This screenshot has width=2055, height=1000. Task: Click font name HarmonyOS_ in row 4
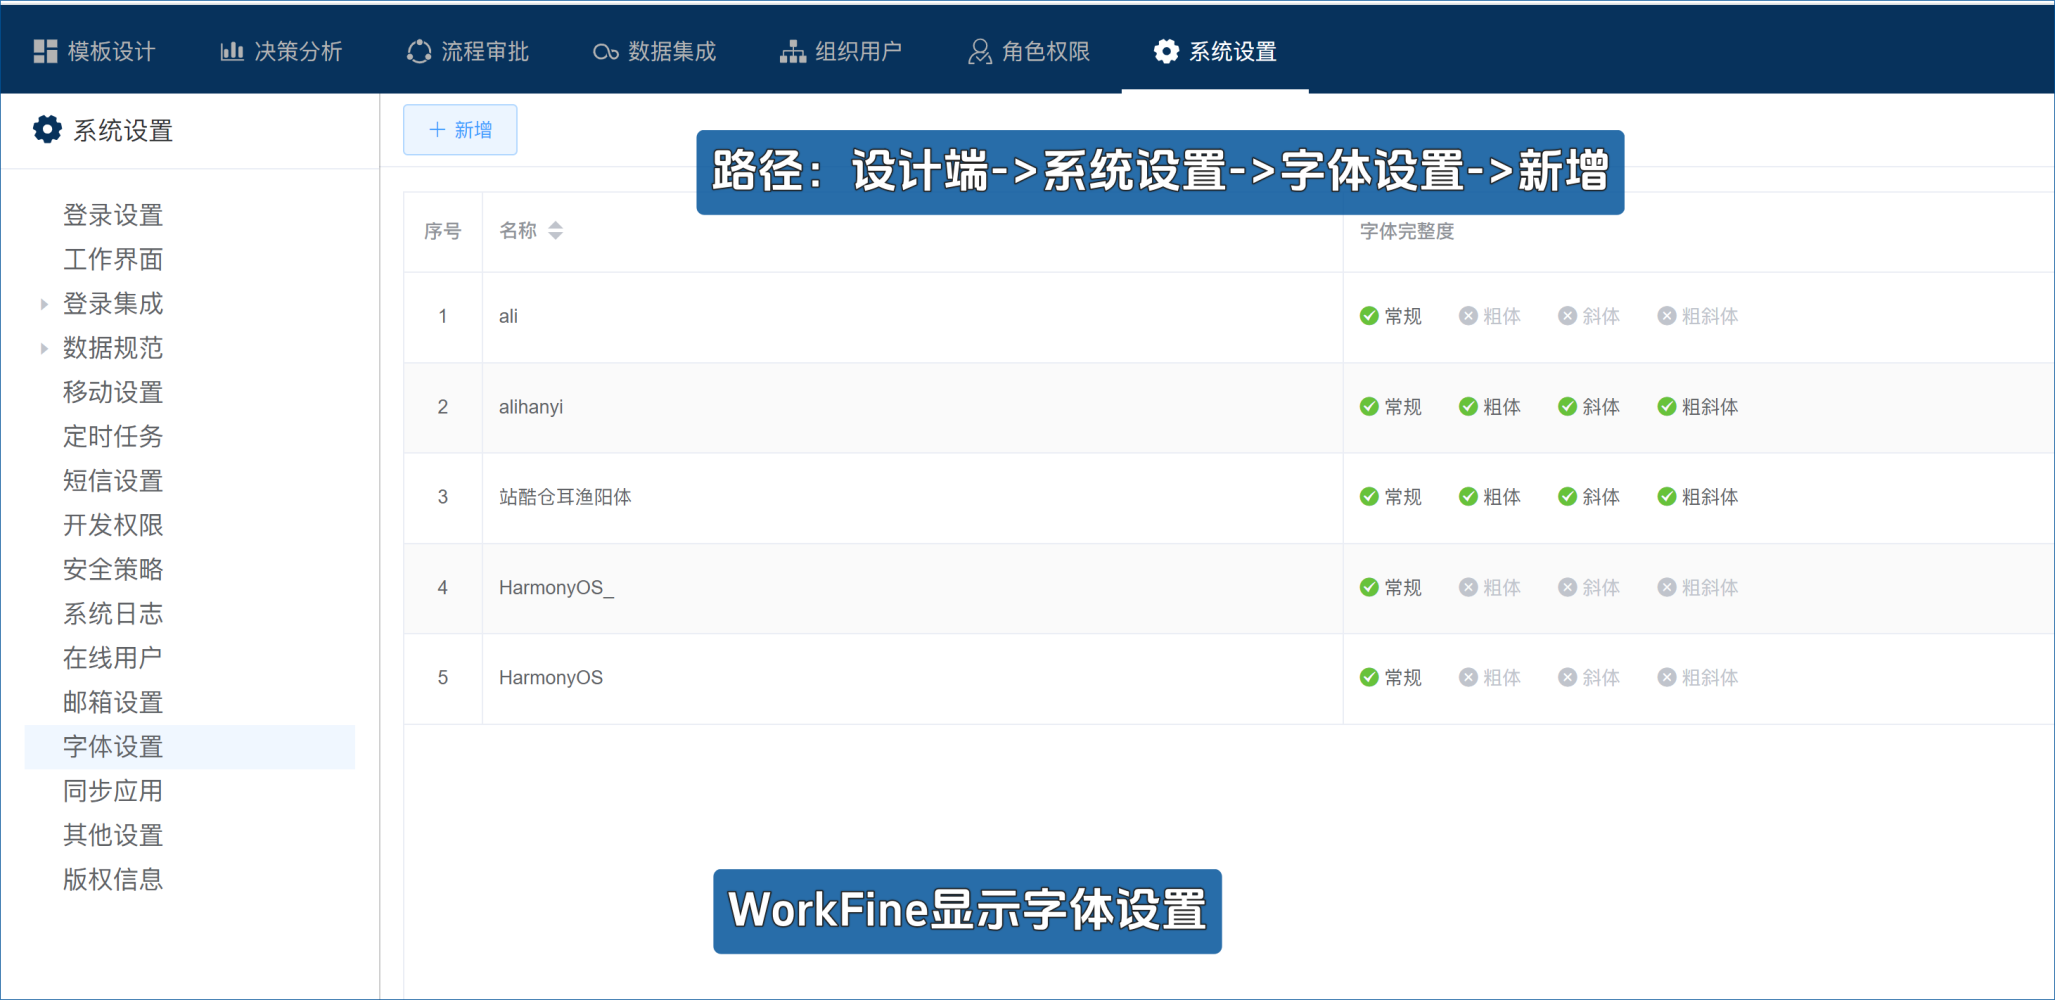[x=556, y=588]
